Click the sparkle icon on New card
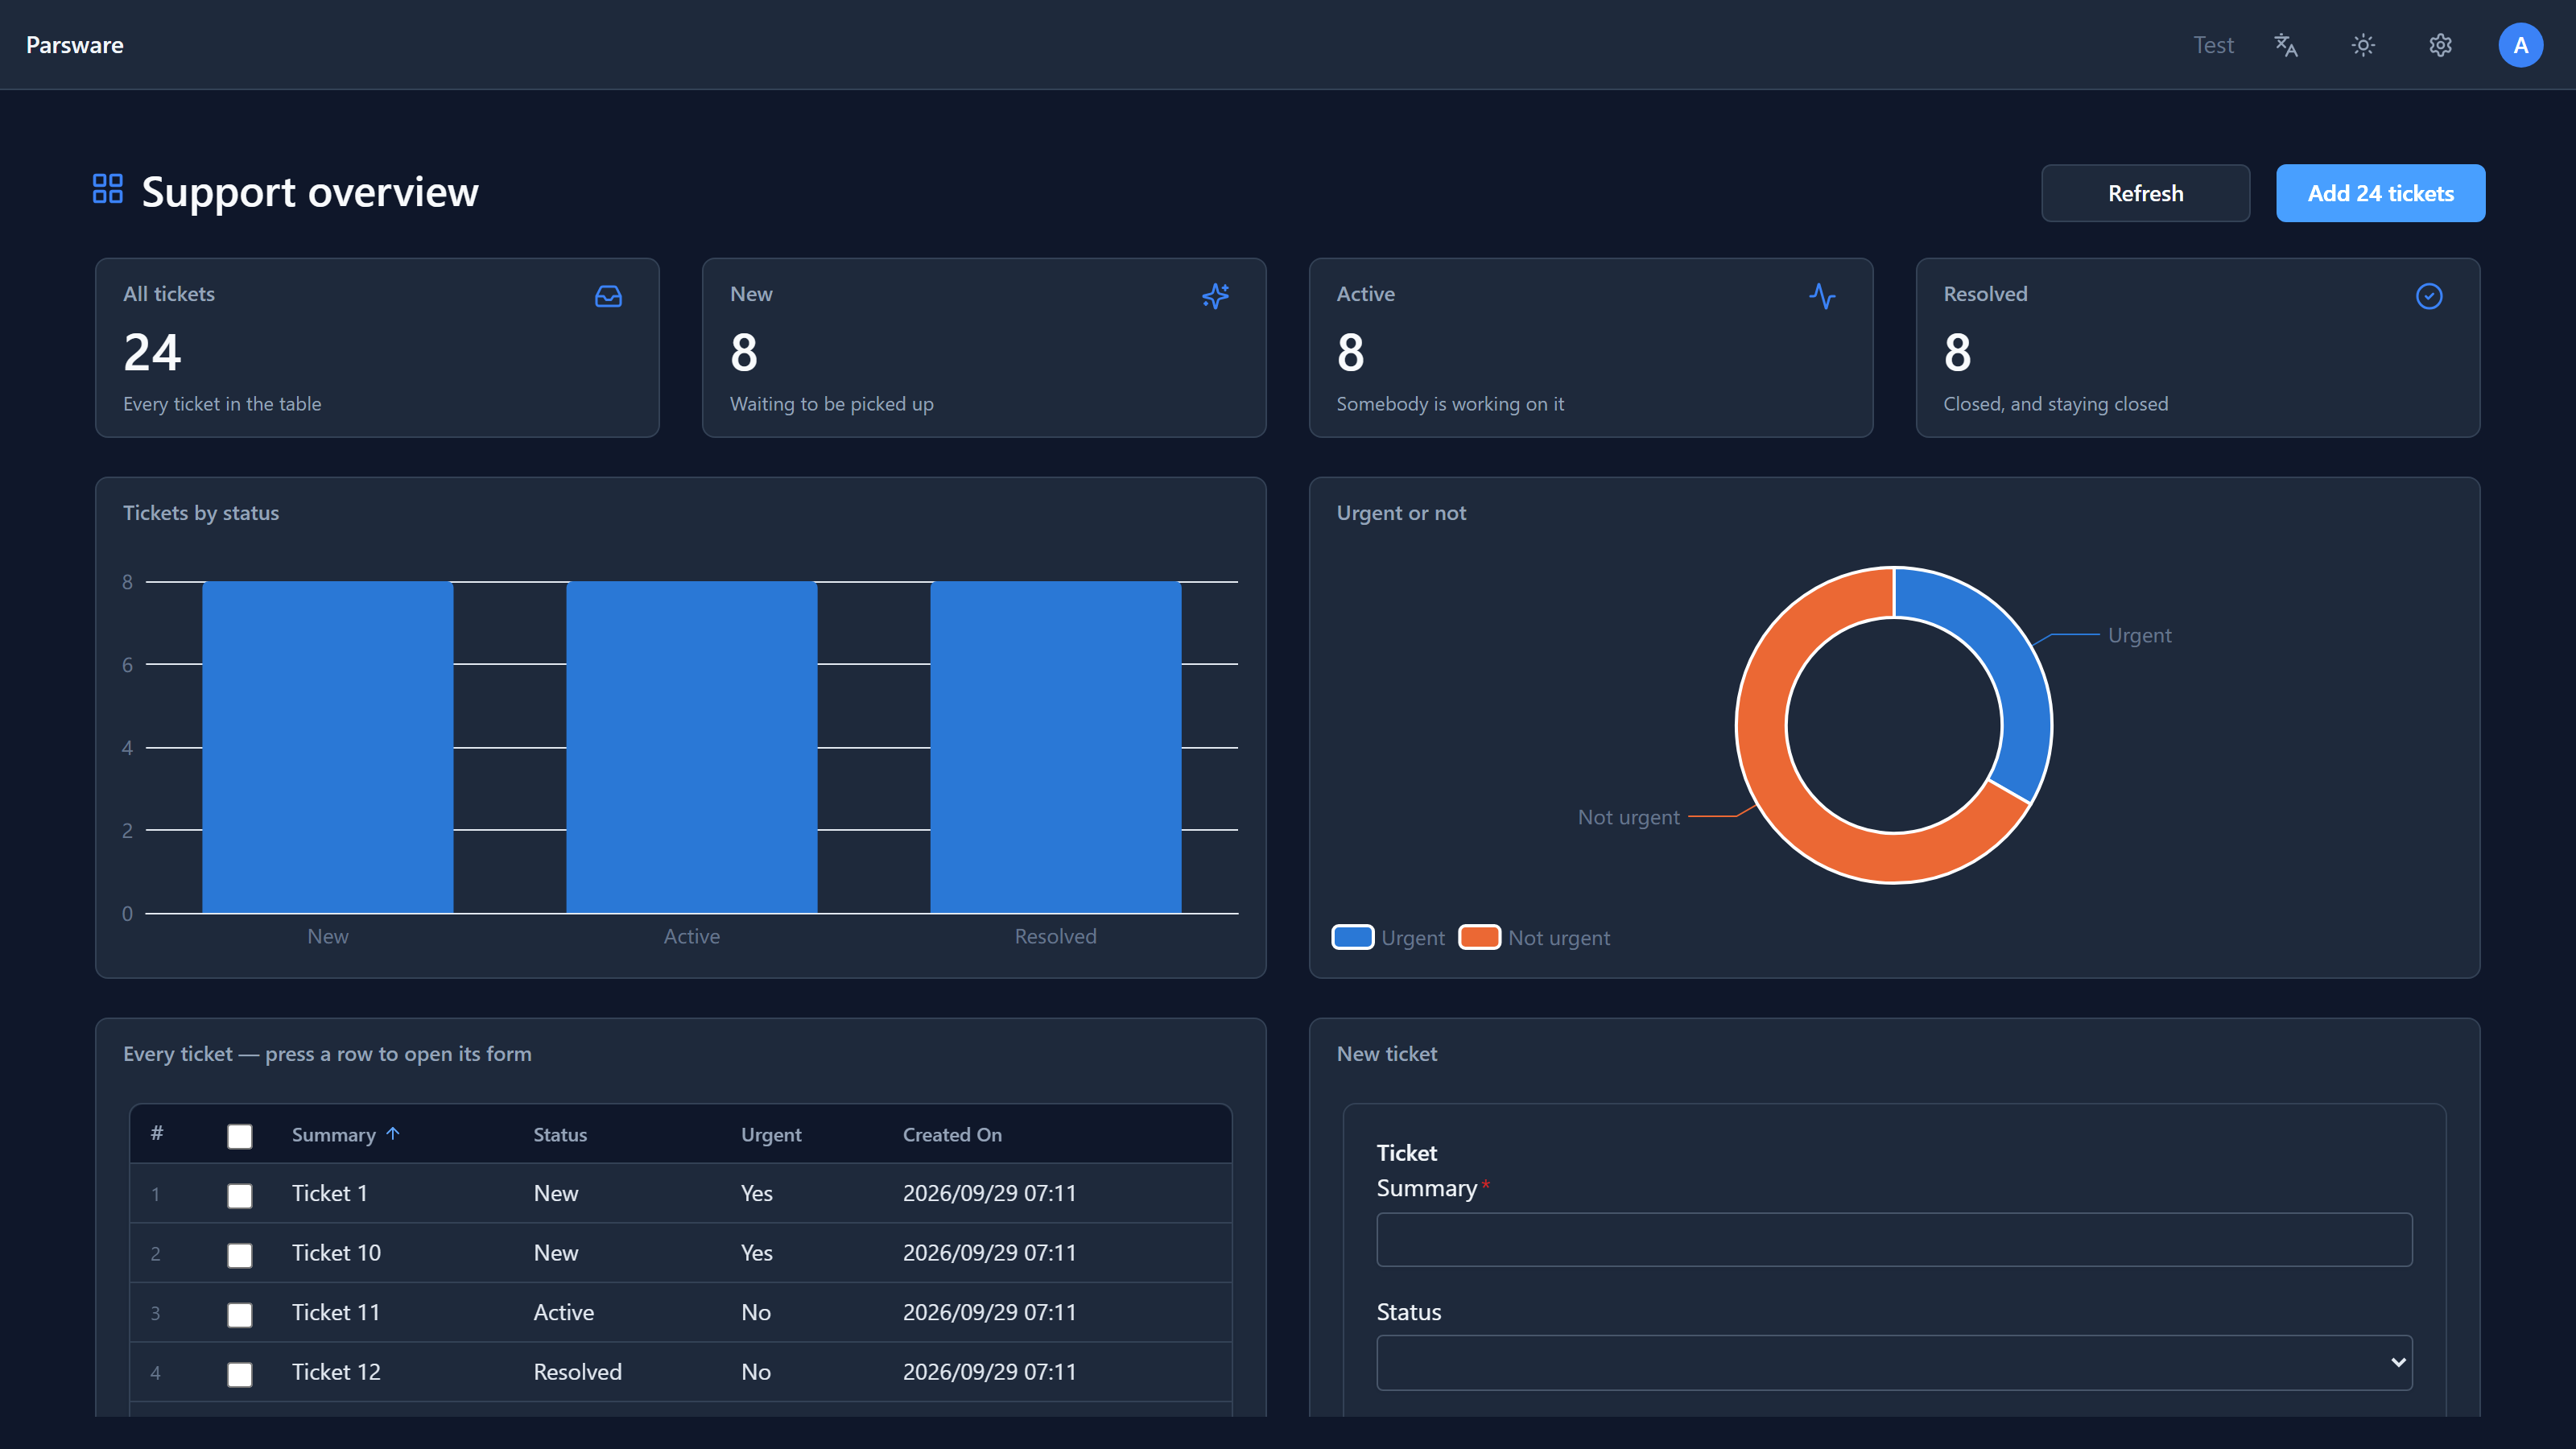This screenshot has width=2576, height=1449. [x=1215, y=296]
